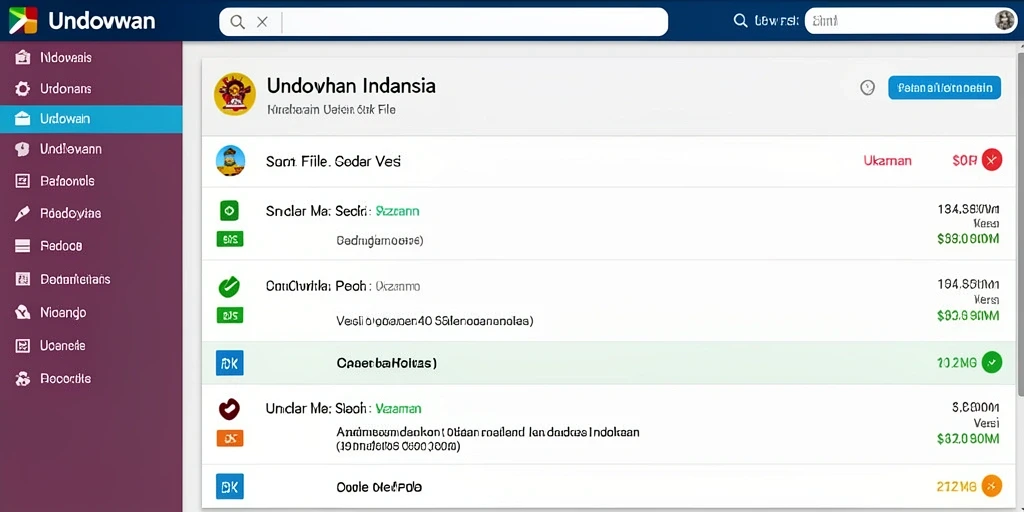Click green Vzaman link in Unclar row
The width and height of the screenshot is (1024, 512).
point(398,409)
